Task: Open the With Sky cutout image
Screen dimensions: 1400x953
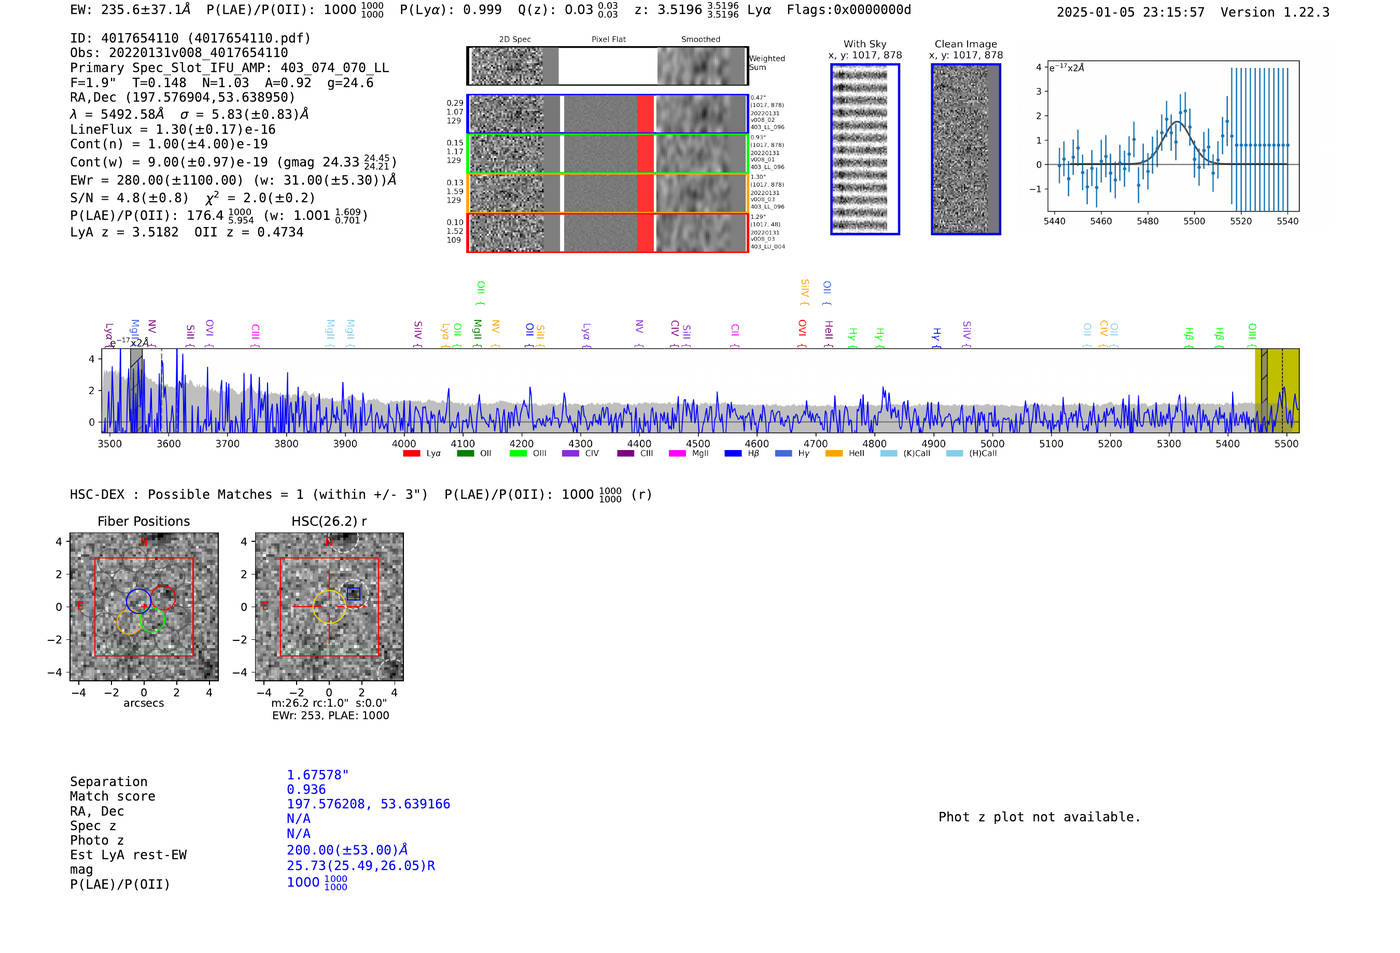Action: point(865,149)
